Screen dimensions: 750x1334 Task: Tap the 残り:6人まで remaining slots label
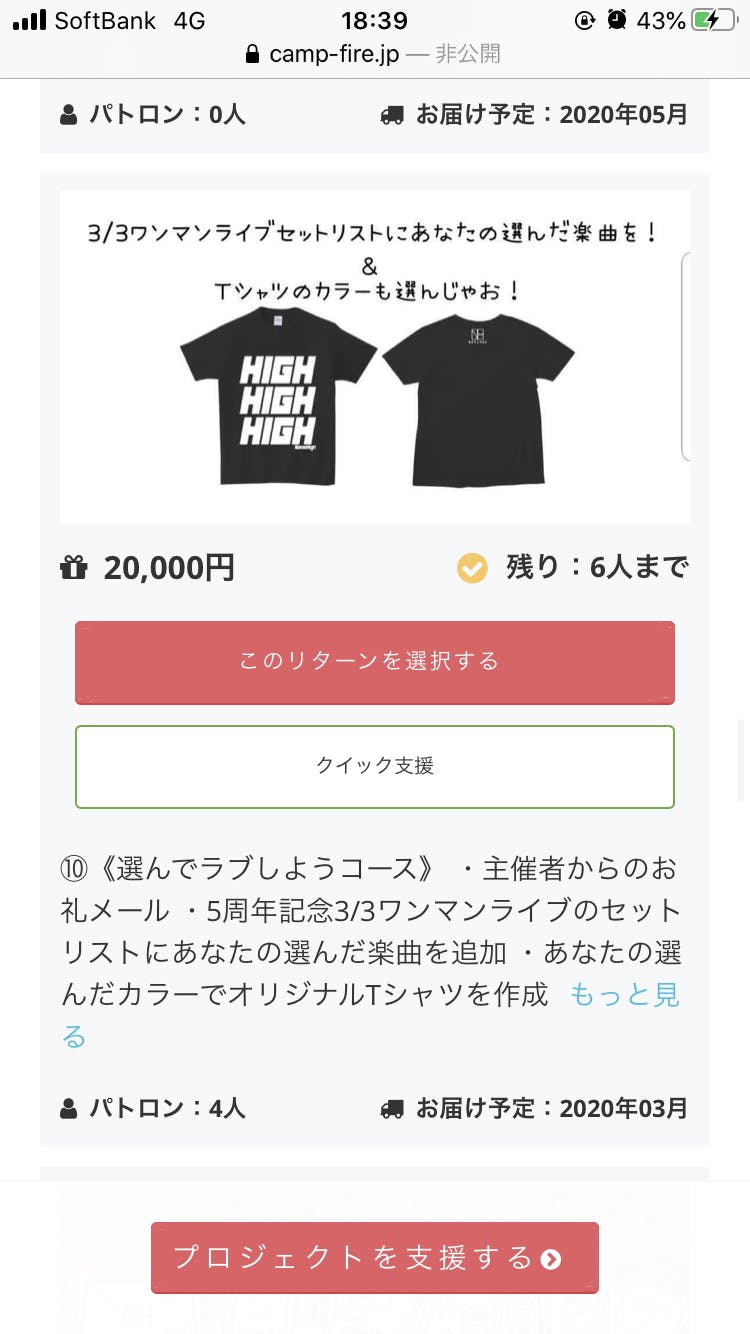click(x=596, y=568)
